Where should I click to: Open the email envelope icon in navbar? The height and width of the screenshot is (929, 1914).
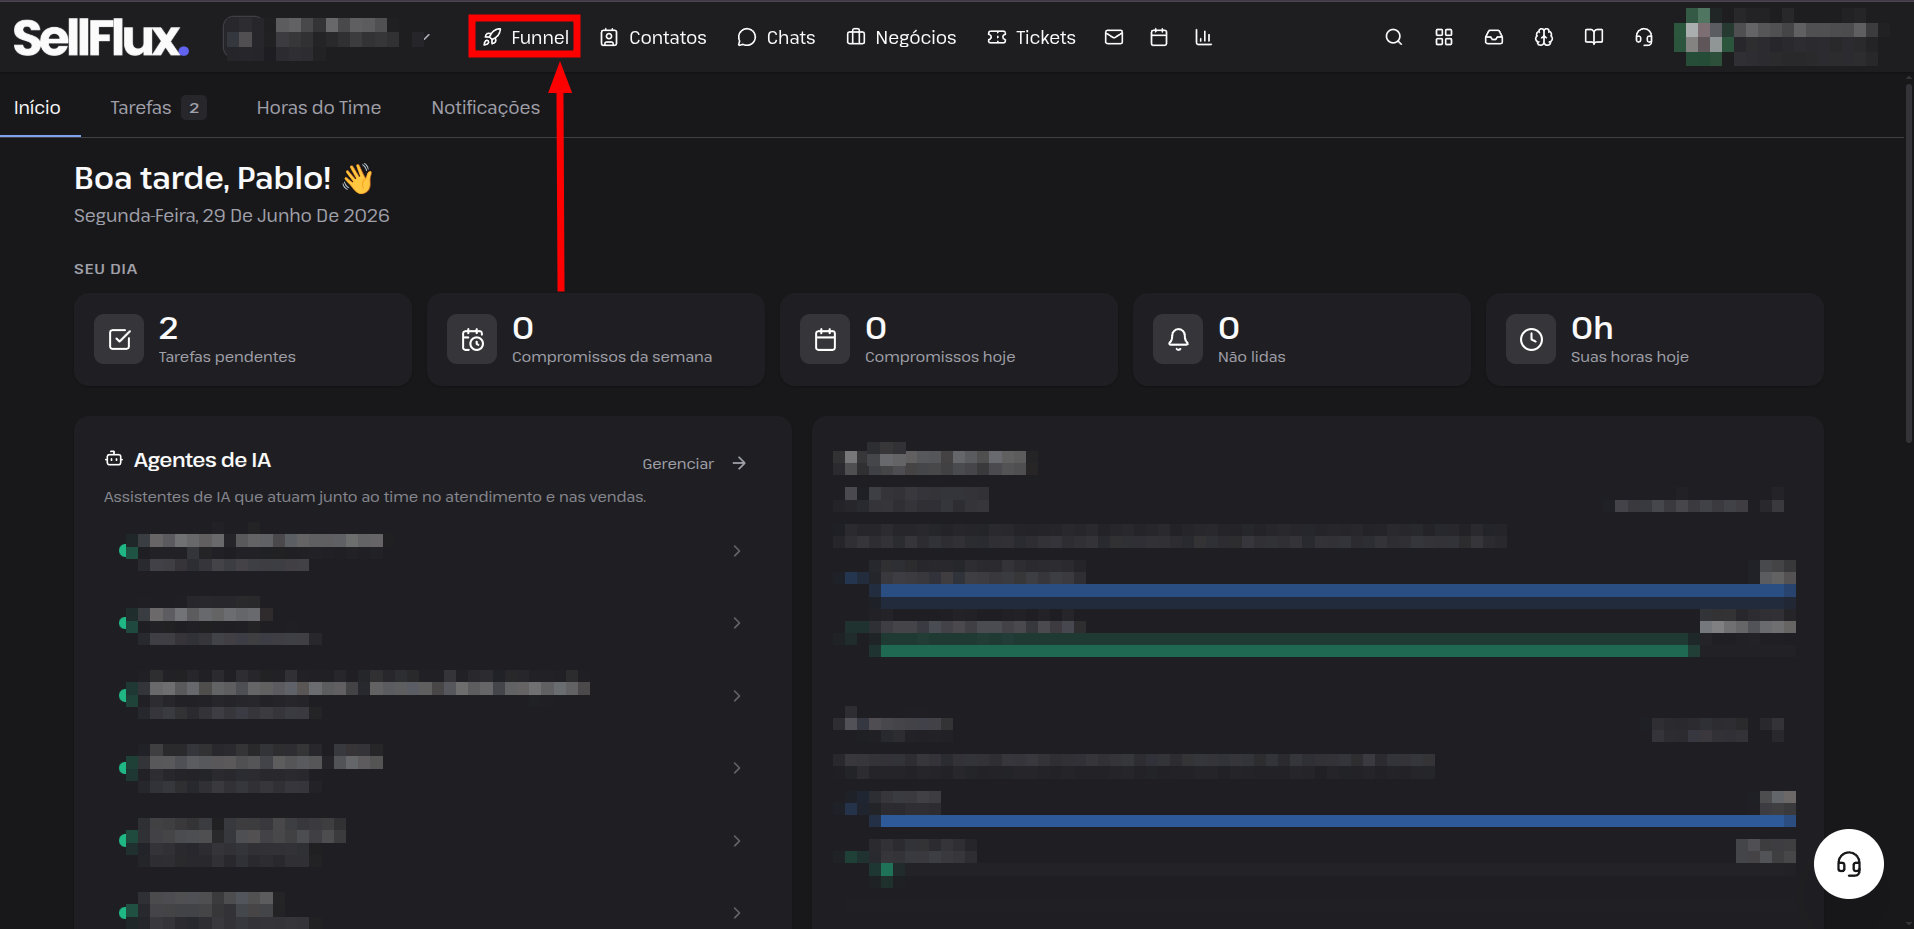coord(1114,37)
